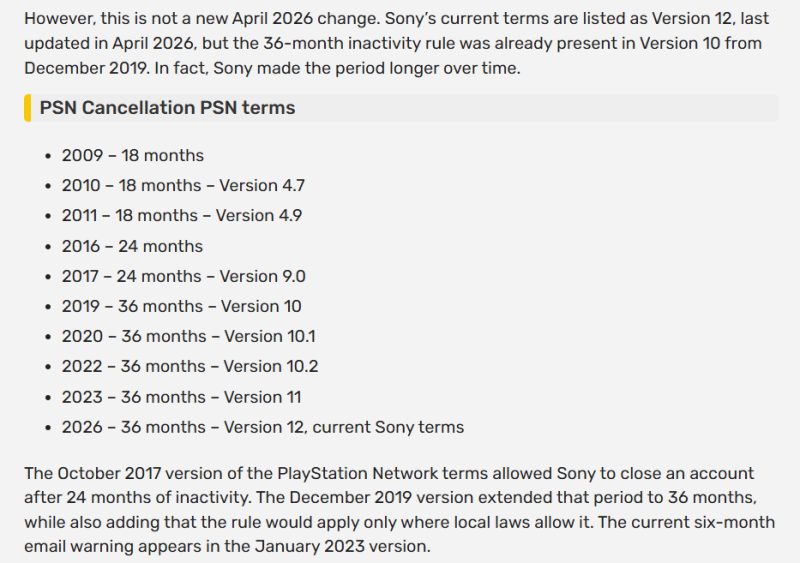The height and width of the screenshot is (563, 800).
Task: Click the 2020 Version 10.1 entry
Action: point(189,336)
